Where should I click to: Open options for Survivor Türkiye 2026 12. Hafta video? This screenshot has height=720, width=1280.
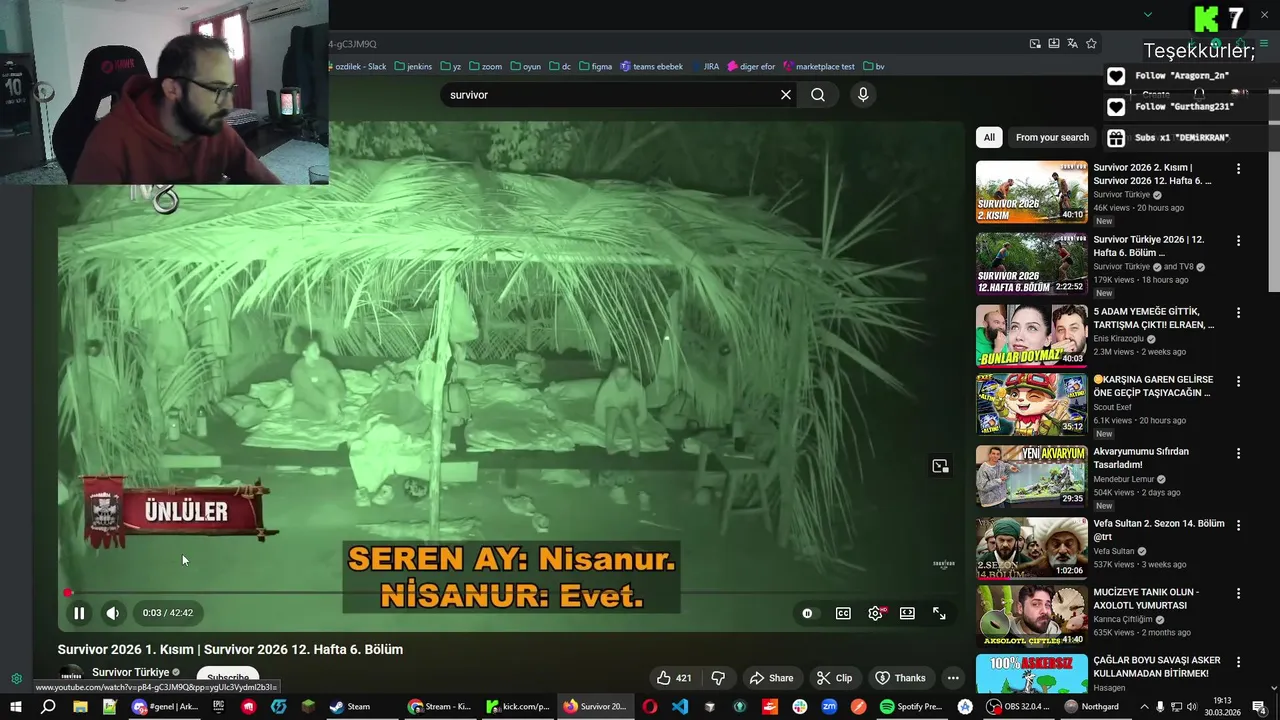coord(1238,241)
